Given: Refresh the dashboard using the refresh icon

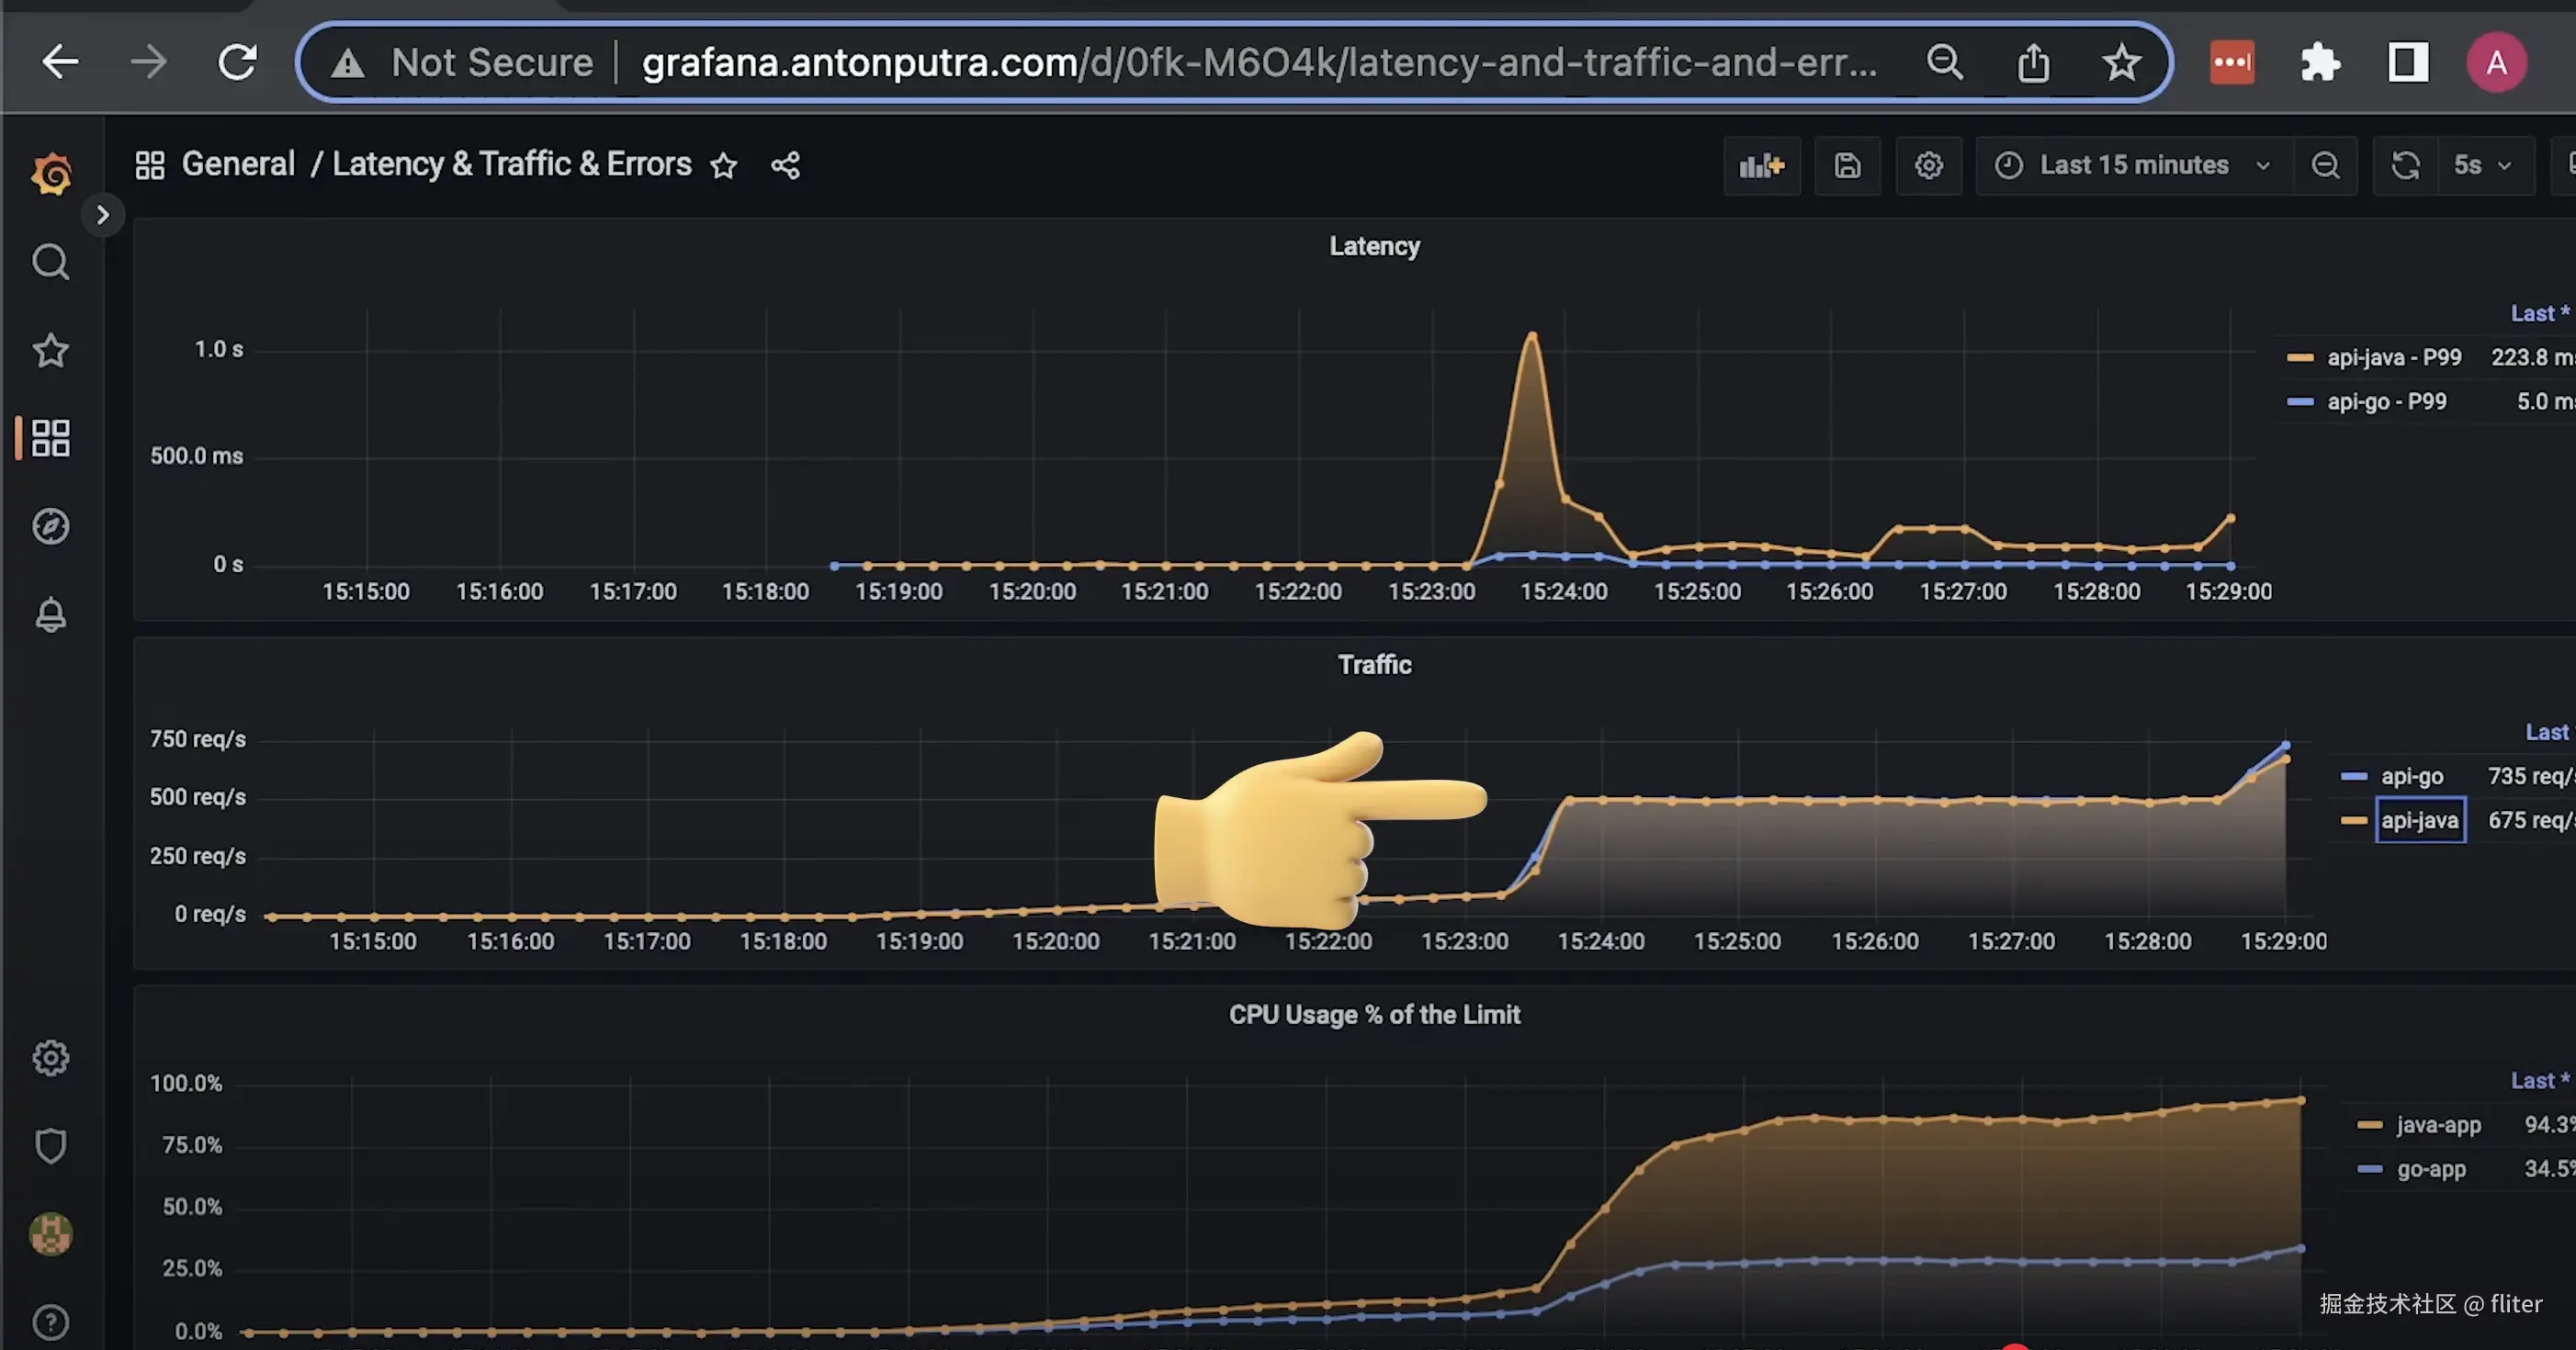Looking at the screenshot, I should pyautogui.click(x=2405, y=166).
